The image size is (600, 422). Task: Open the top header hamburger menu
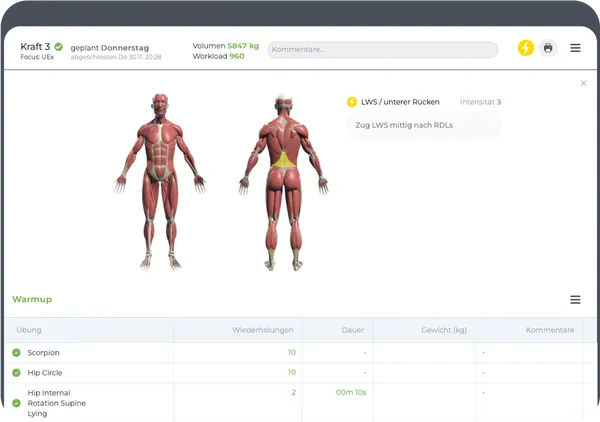[575, 48]
